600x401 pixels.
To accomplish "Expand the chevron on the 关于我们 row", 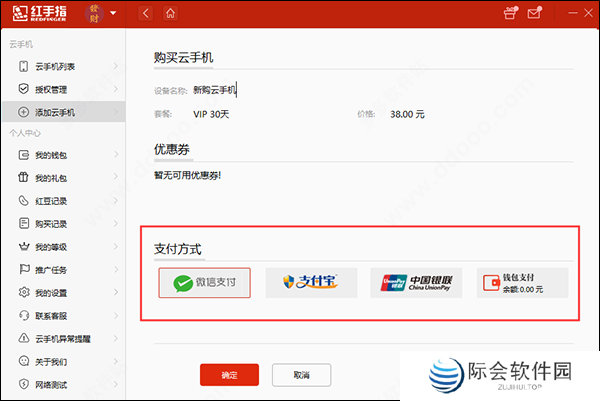I will 116,361.
